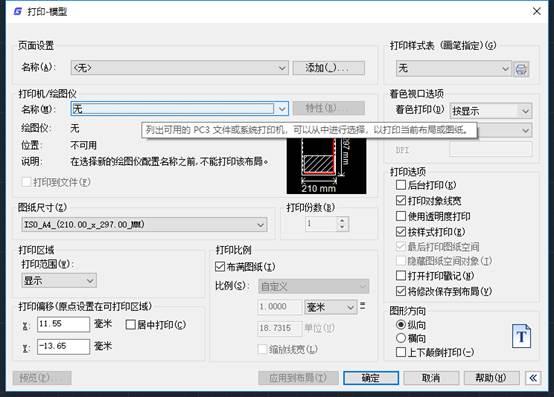Click the 确定 button
554x397 pixels.
coord(371,378)
